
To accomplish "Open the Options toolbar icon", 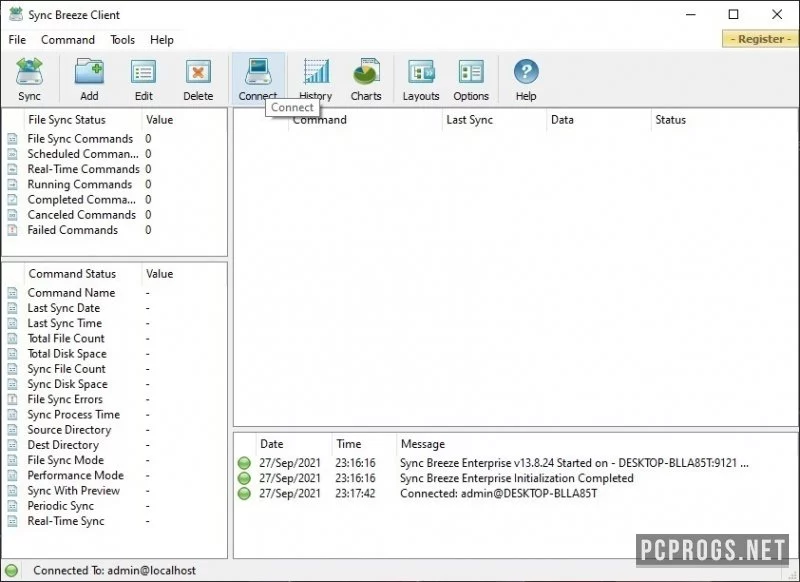I will [471, 72].
